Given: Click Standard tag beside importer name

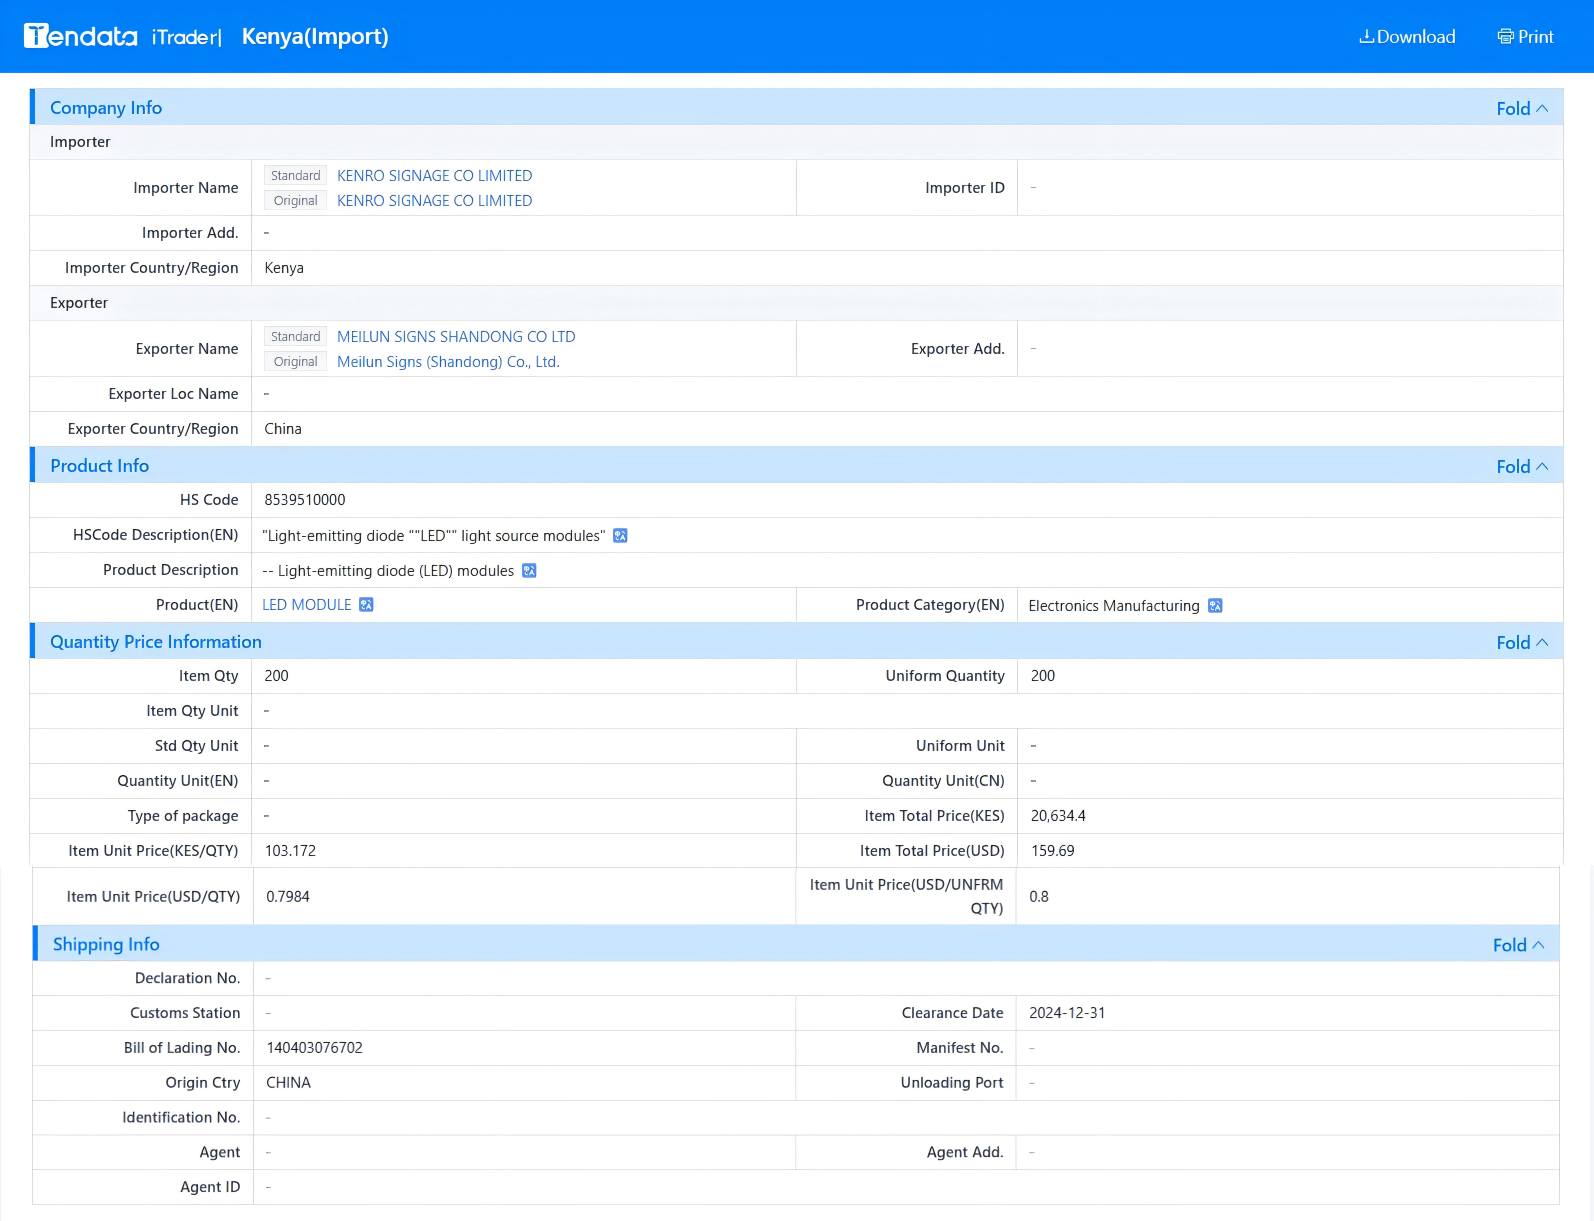Looking at the screenshot, I should pos(296,176).
